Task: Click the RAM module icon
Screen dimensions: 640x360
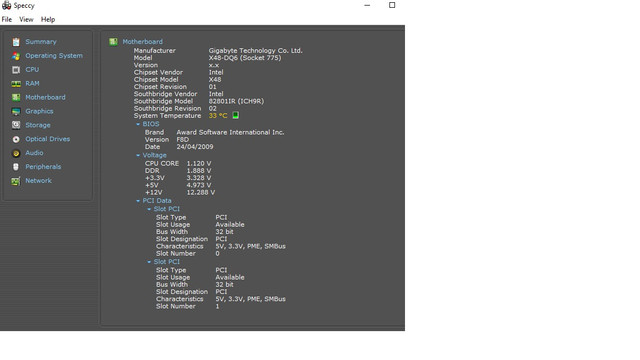Action: click(x=16, y=84)
